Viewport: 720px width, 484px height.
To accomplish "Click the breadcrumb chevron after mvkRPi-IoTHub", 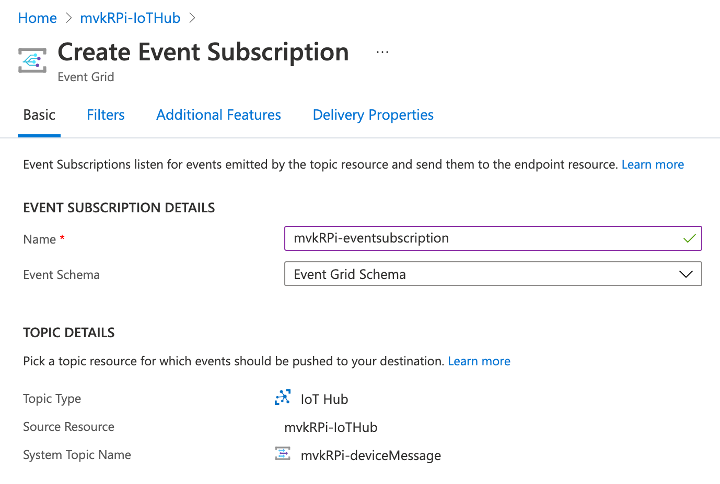I will 192,18.
